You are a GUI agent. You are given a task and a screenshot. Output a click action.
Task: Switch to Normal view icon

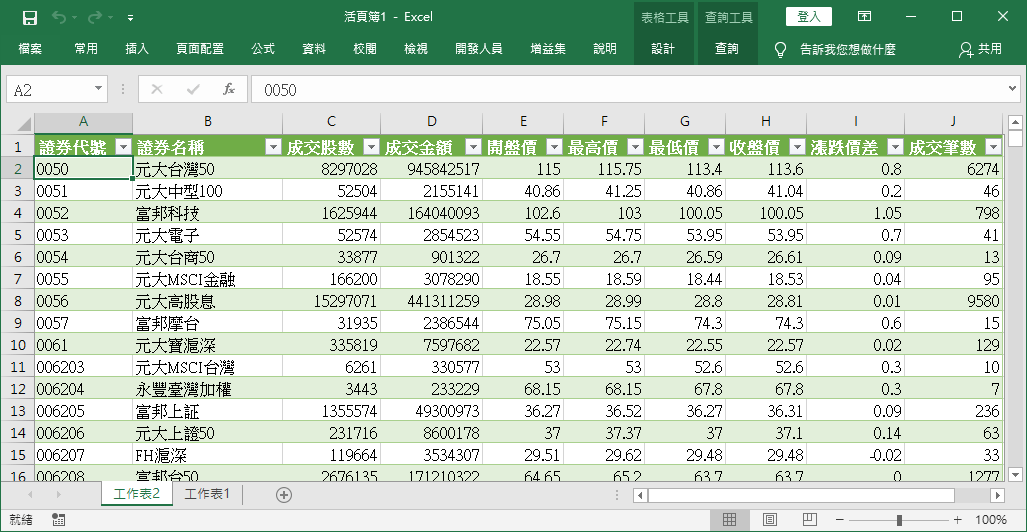tap(729, 520)
